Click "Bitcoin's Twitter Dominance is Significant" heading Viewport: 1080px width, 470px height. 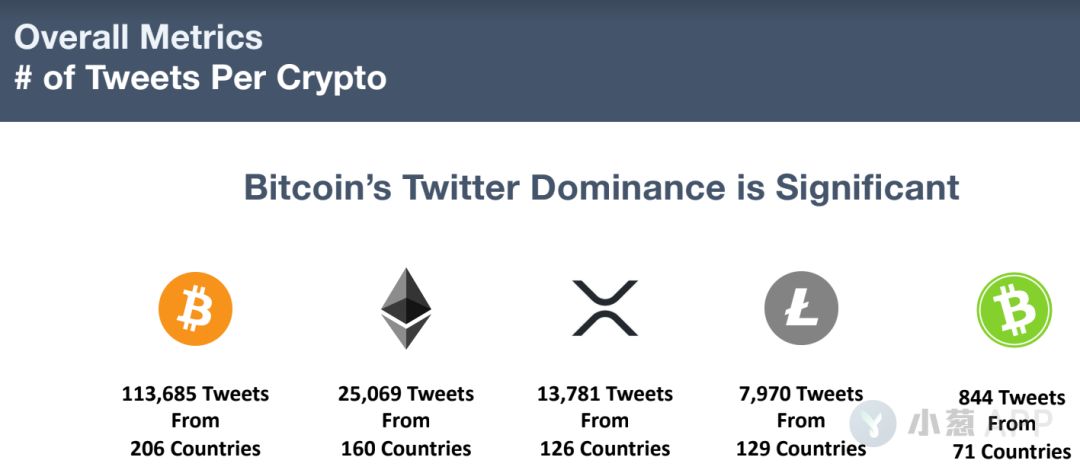click(601, 187)
